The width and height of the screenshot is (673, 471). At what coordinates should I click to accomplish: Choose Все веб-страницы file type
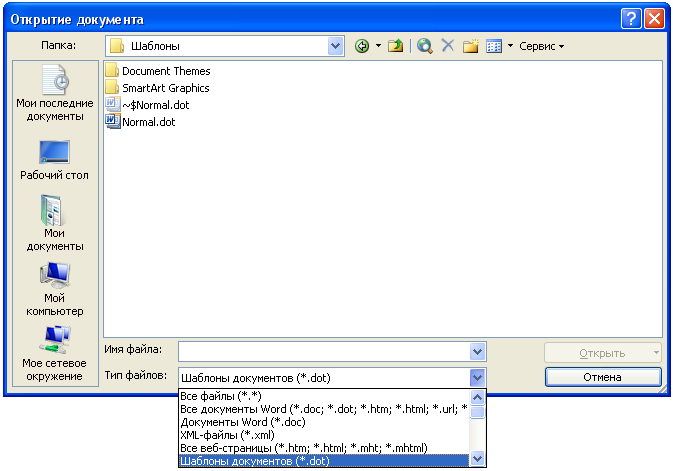[324, 448]
